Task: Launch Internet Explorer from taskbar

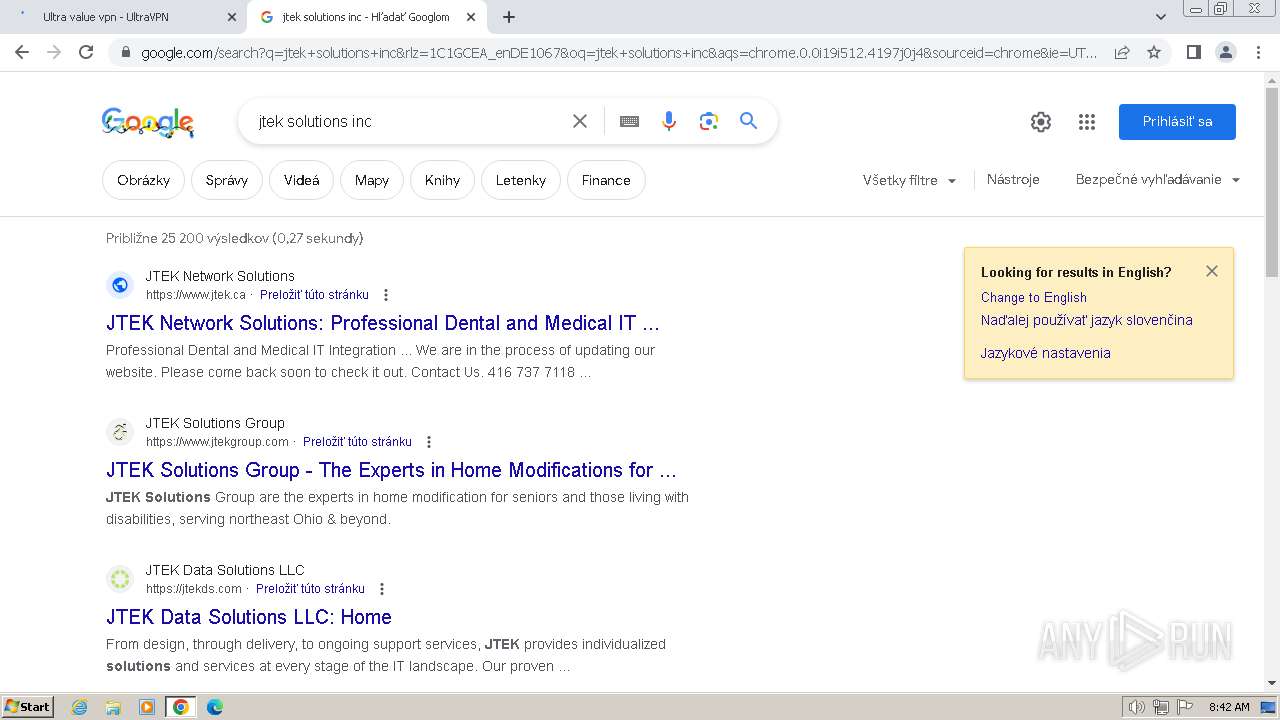Action: point(80,707)
